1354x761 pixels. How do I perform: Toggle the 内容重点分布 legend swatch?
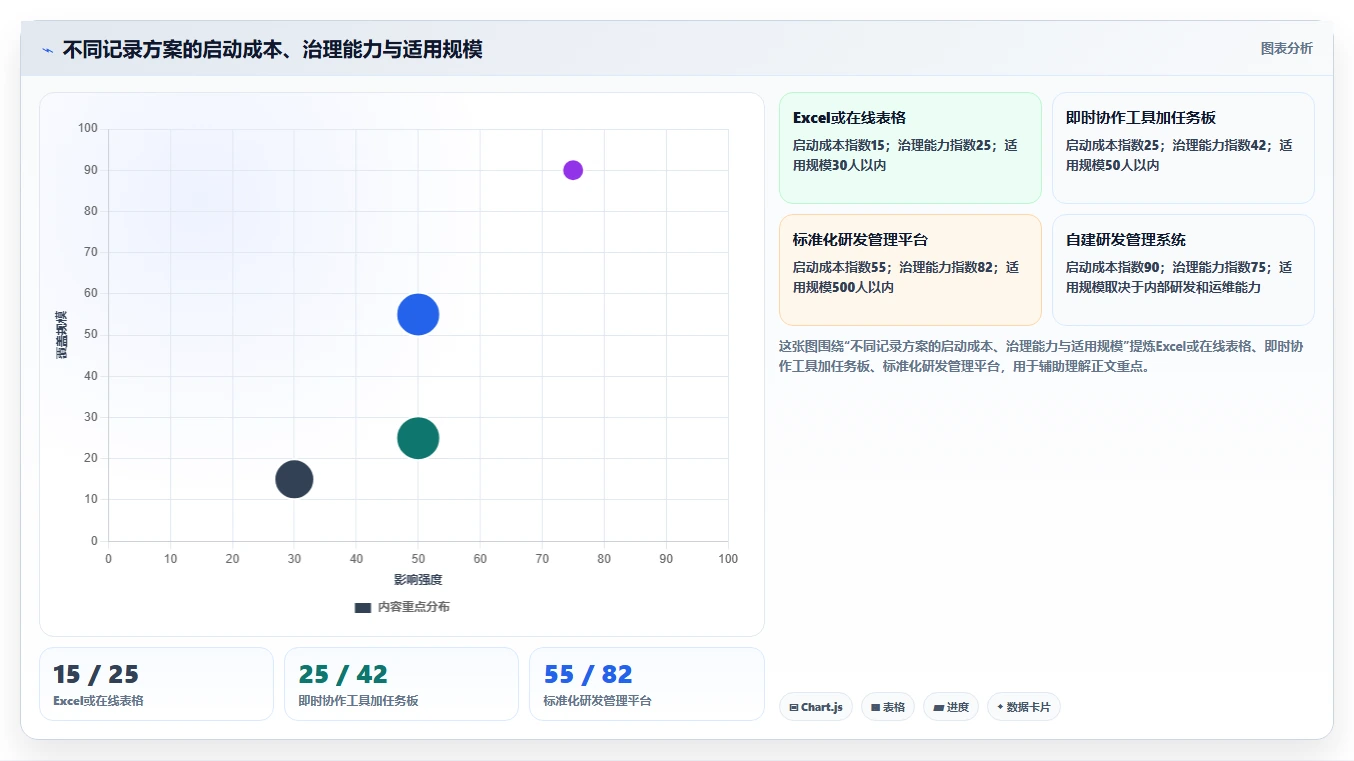pos(363,607)
